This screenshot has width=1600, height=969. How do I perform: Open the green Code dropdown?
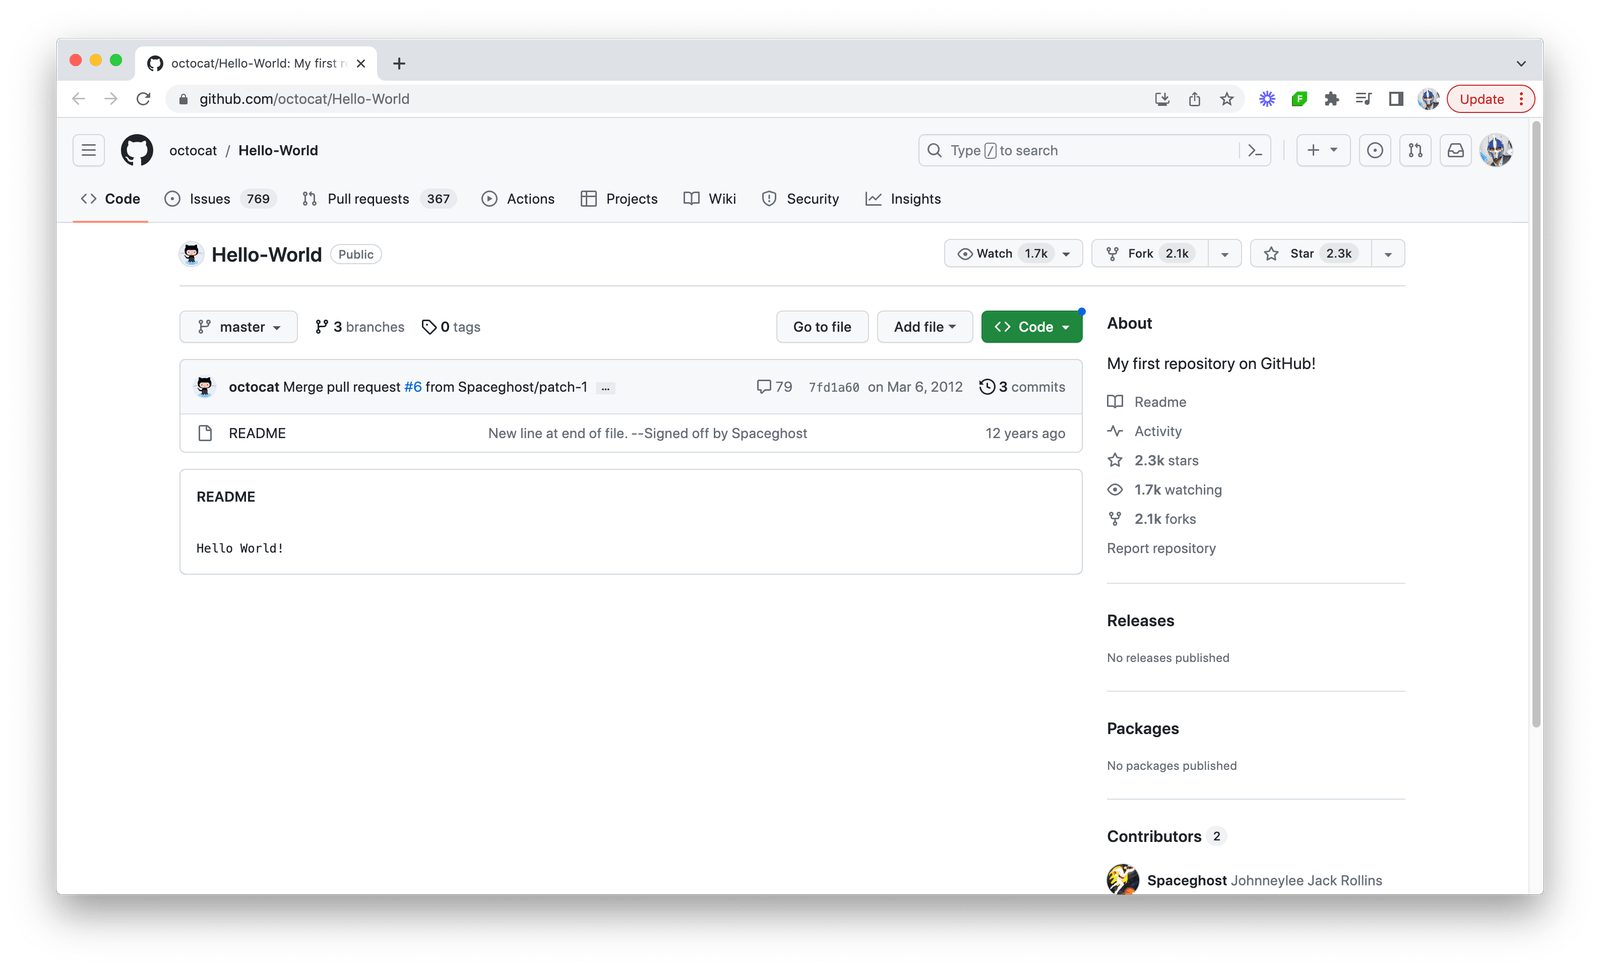point(1032,327)
